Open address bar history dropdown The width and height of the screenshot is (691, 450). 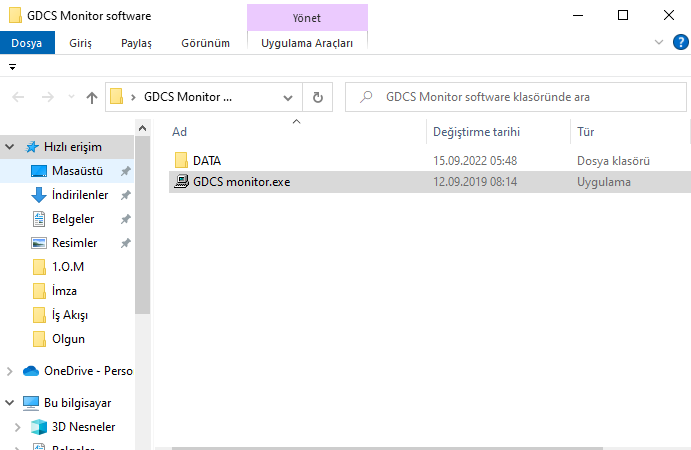(x=288, y=97)
